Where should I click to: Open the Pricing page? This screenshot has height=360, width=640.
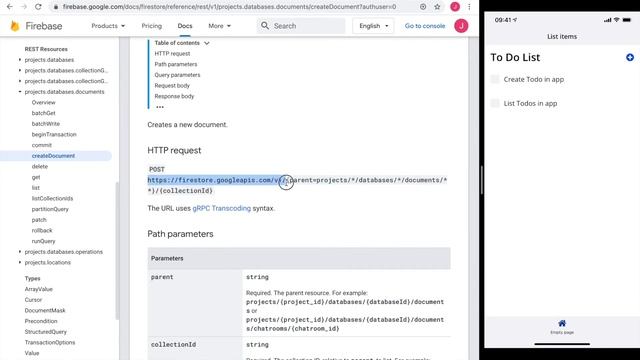click(151, 26)
